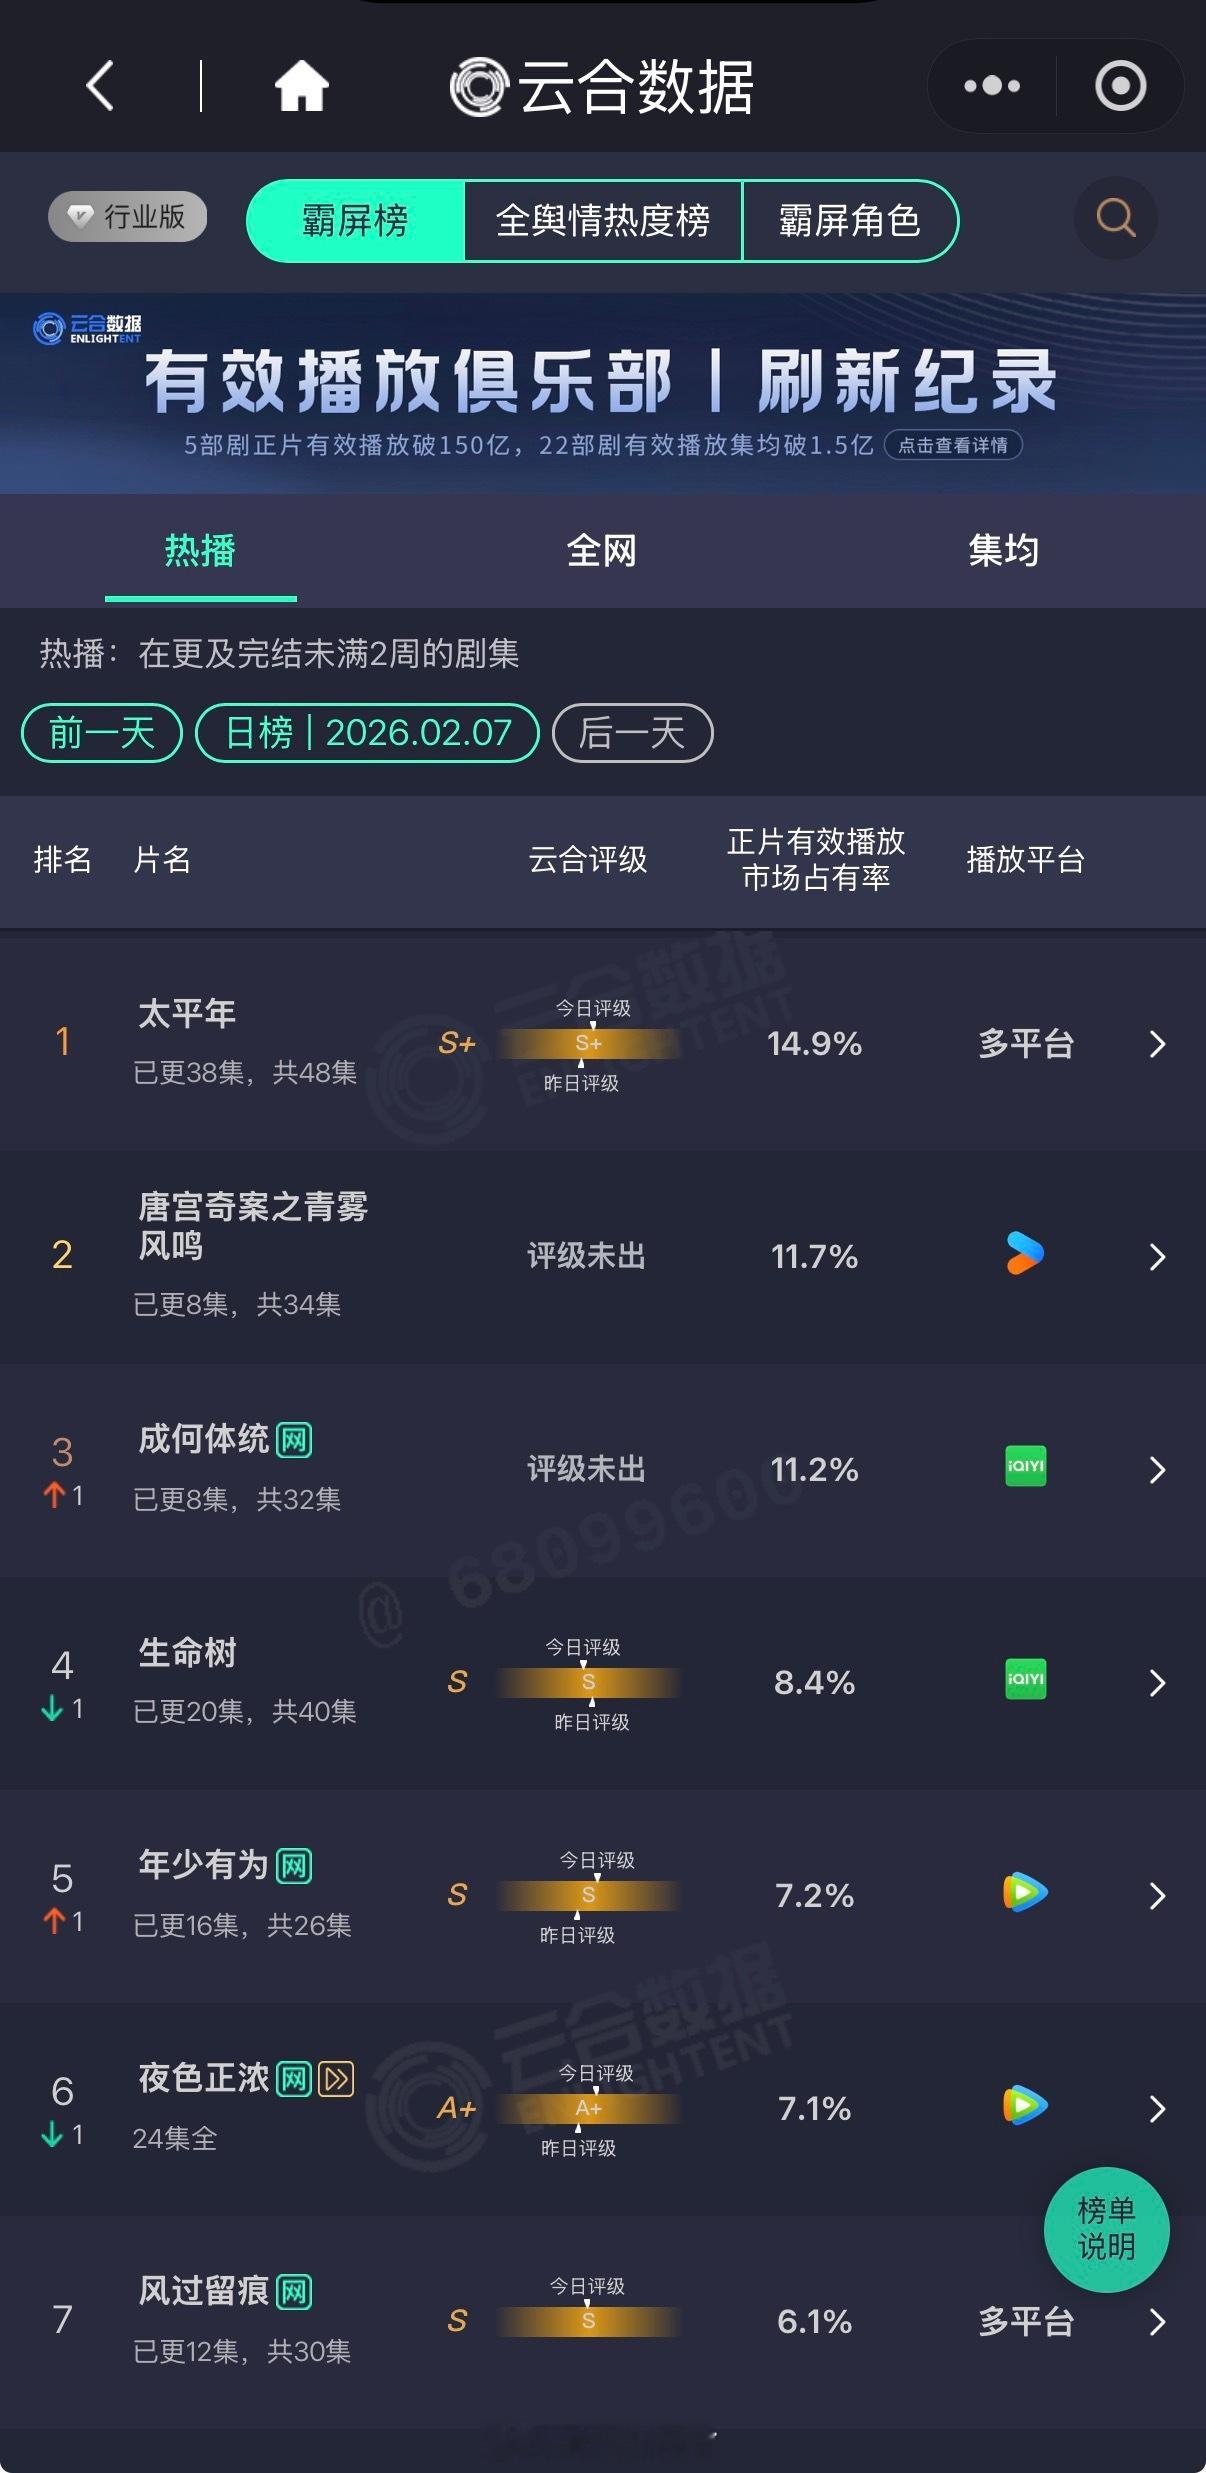
Task: Tap the back arrow in the top bar
Action: tap(97, 85)
